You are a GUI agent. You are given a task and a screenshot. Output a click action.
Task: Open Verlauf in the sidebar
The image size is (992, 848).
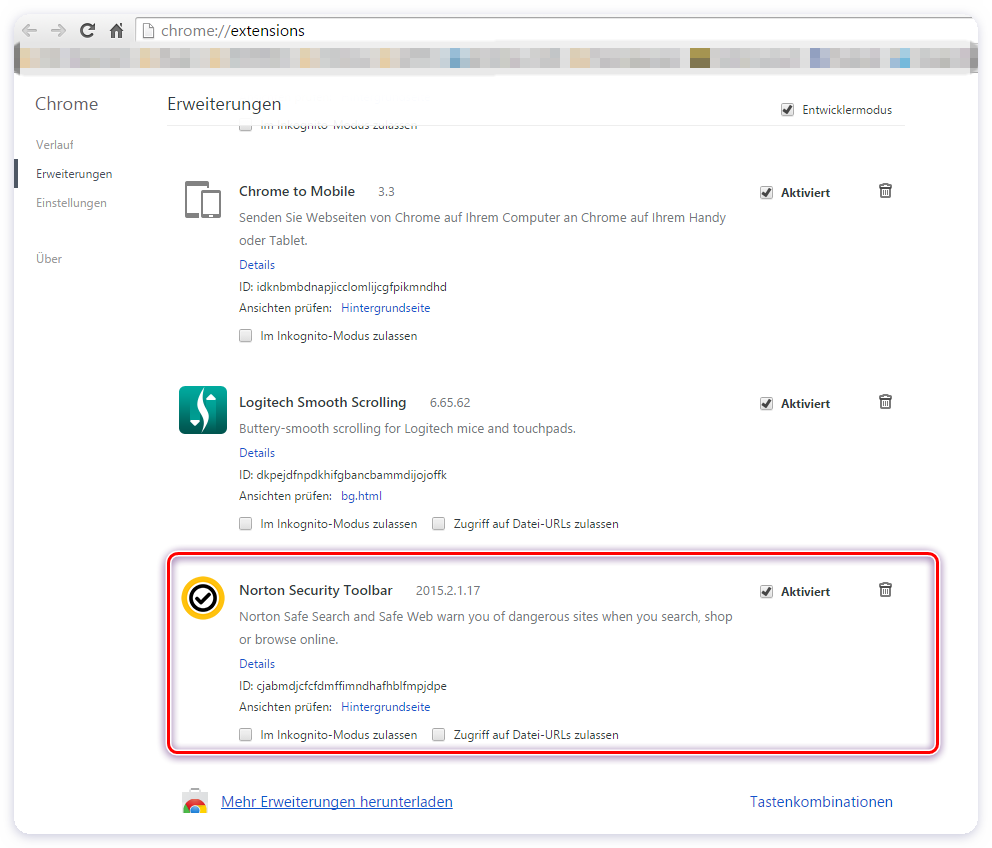tap(54, 144)
